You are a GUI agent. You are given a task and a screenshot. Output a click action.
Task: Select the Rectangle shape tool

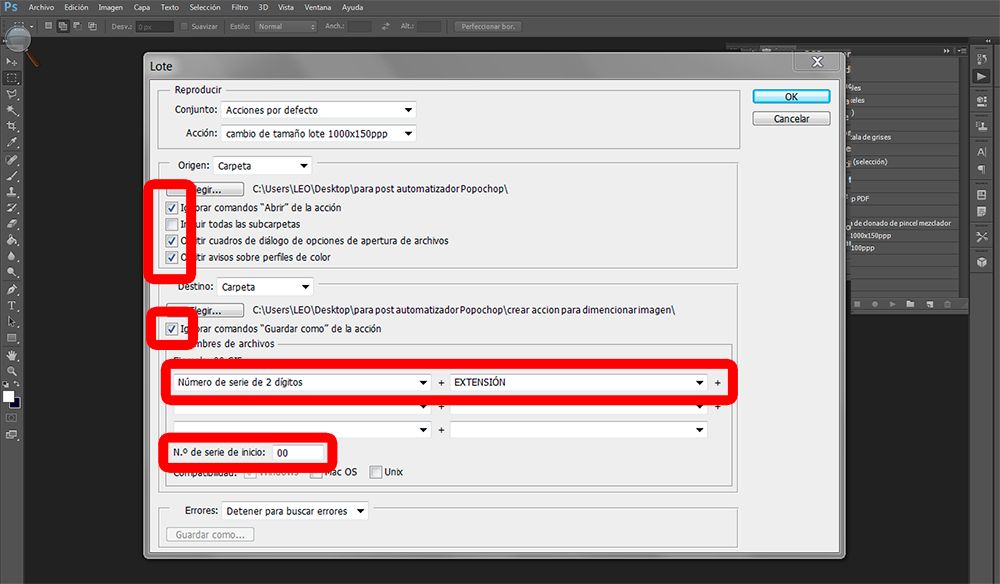click(x=12, y=338)
